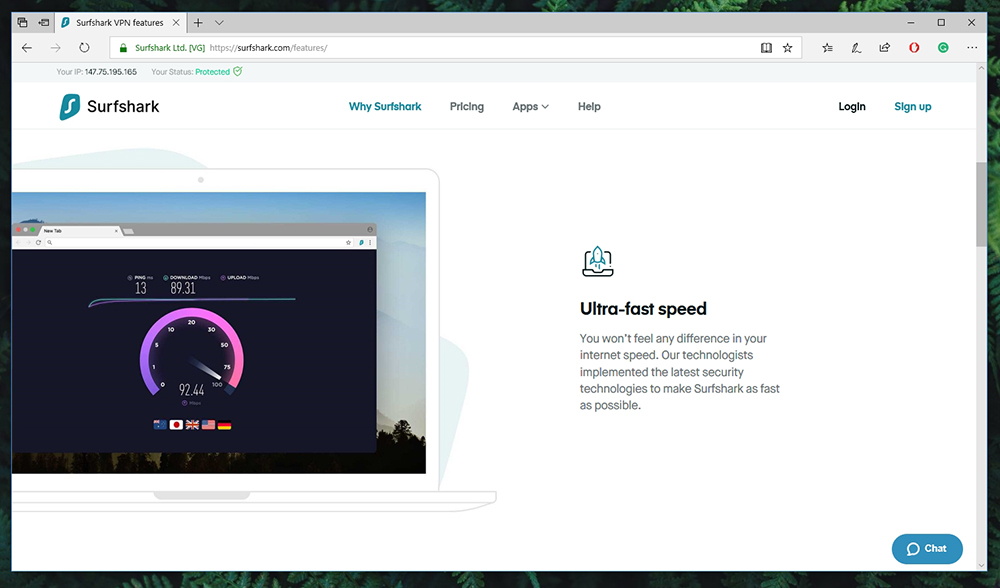This screenshot has width=1000, height=588.
Task: Click the add notes pen icon
Action: click(856, 47)
